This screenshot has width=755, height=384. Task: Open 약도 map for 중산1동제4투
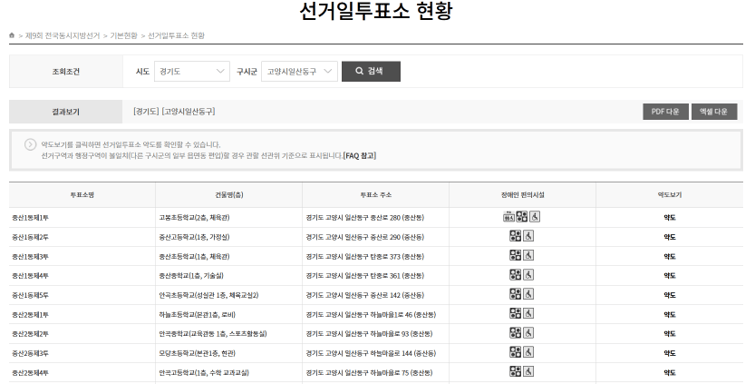(x=669, y=276)
